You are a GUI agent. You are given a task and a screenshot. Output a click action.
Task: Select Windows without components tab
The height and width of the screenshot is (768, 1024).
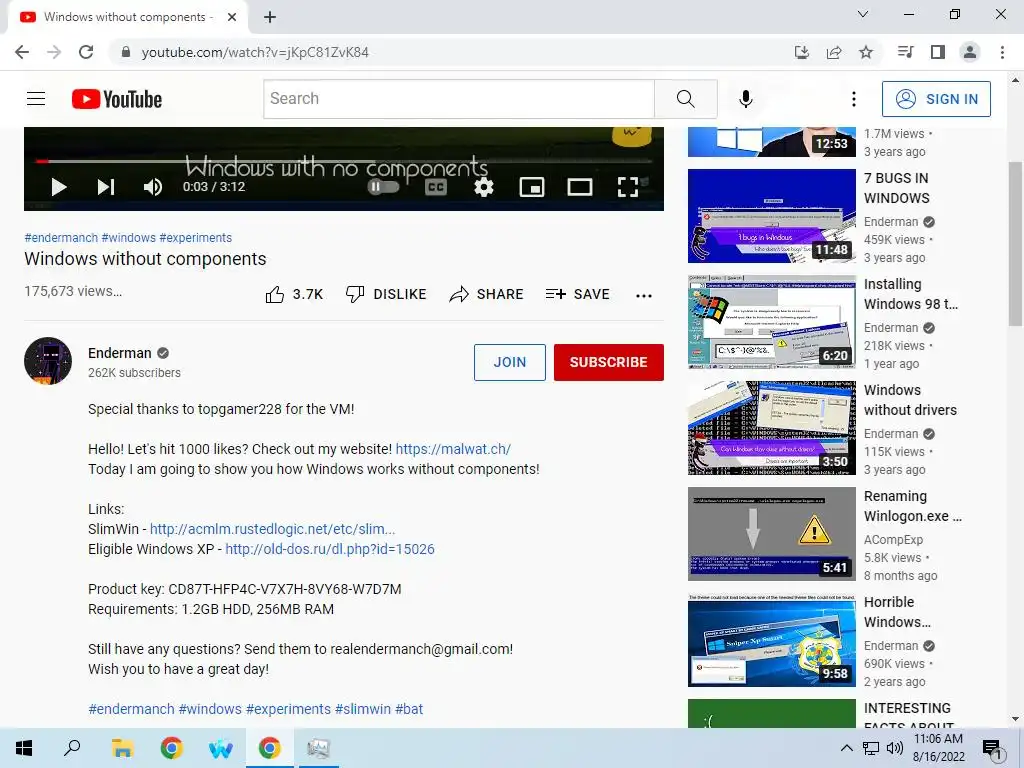coord(127,17)
